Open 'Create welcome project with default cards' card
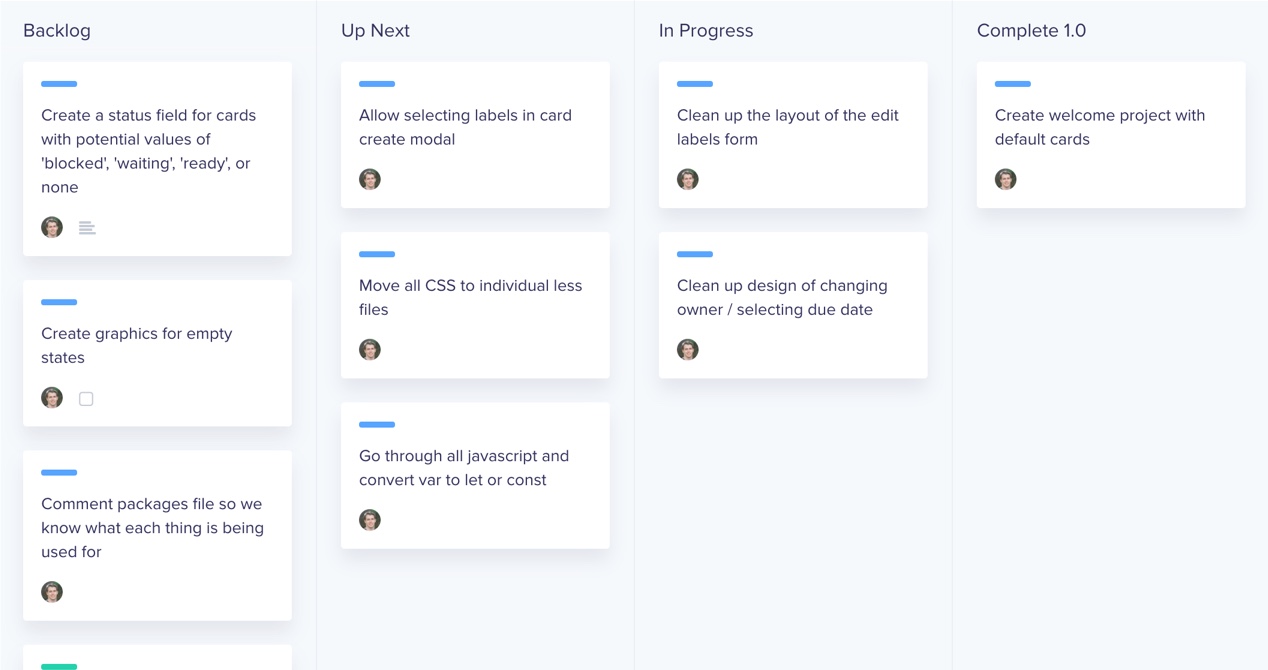Image resolution: width=1268 pixels, height=670 pixels. click(1100, 128)
